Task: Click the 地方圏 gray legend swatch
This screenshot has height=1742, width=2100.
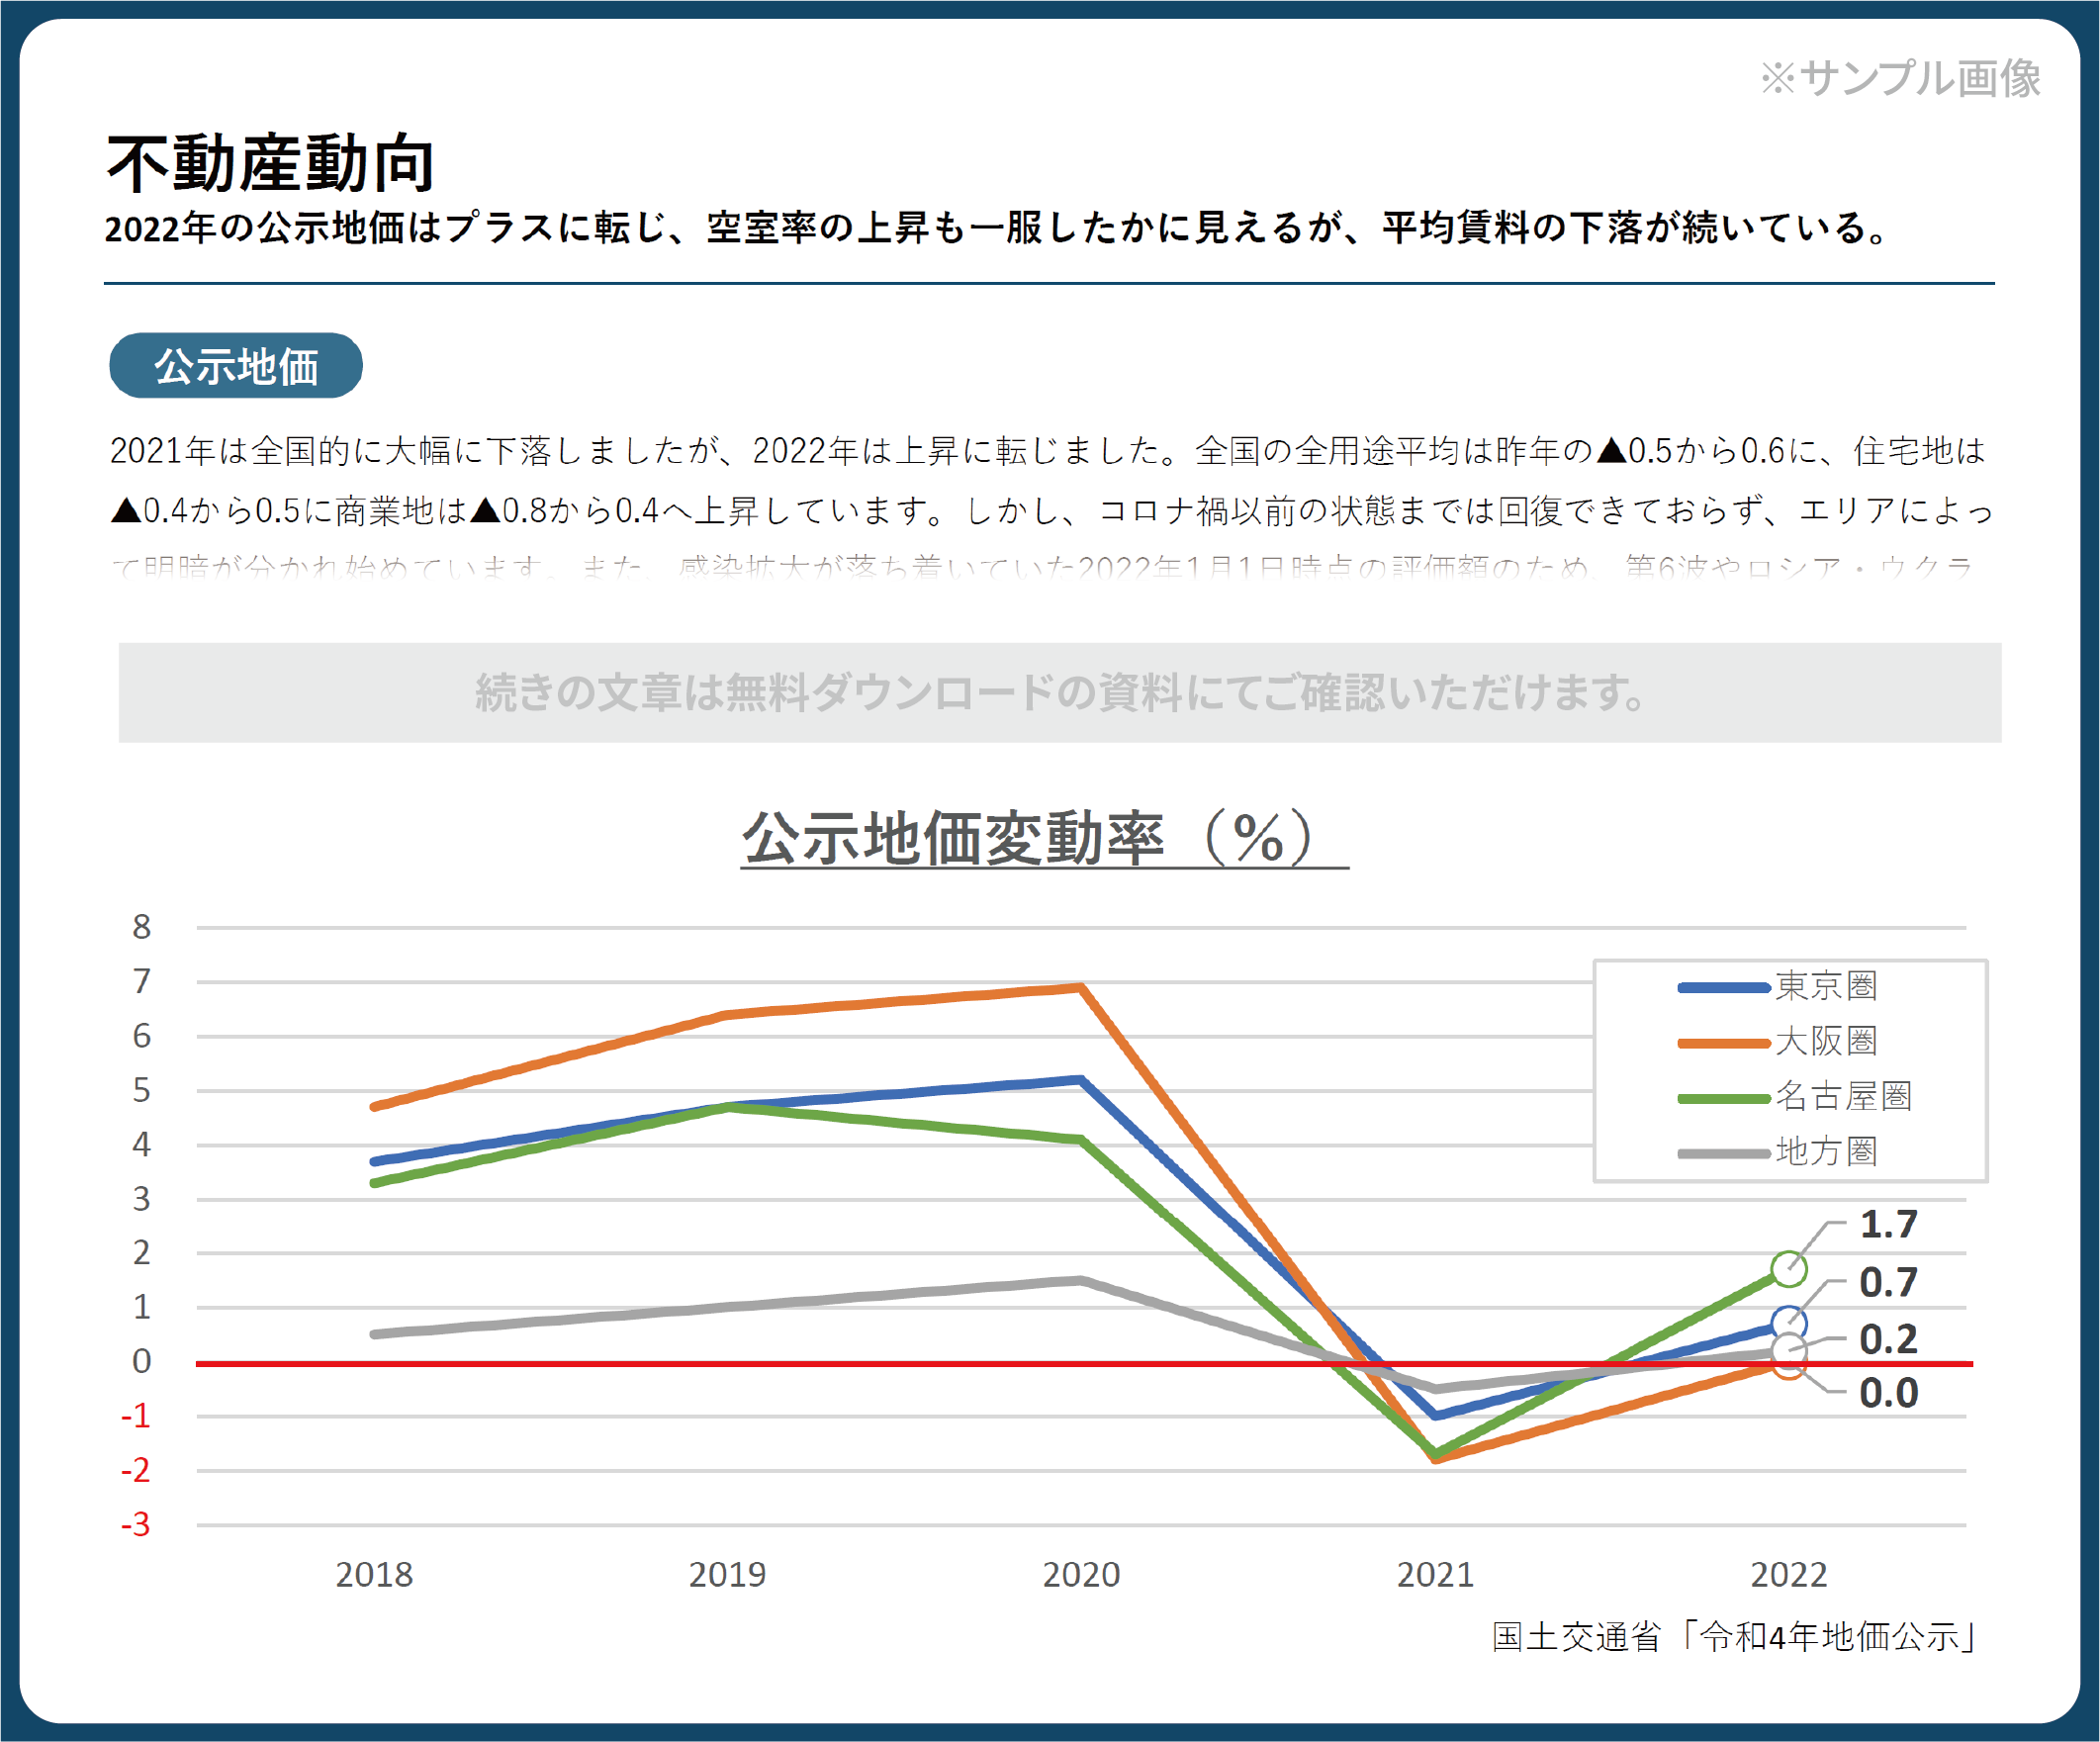Action: point(1723,1153)
